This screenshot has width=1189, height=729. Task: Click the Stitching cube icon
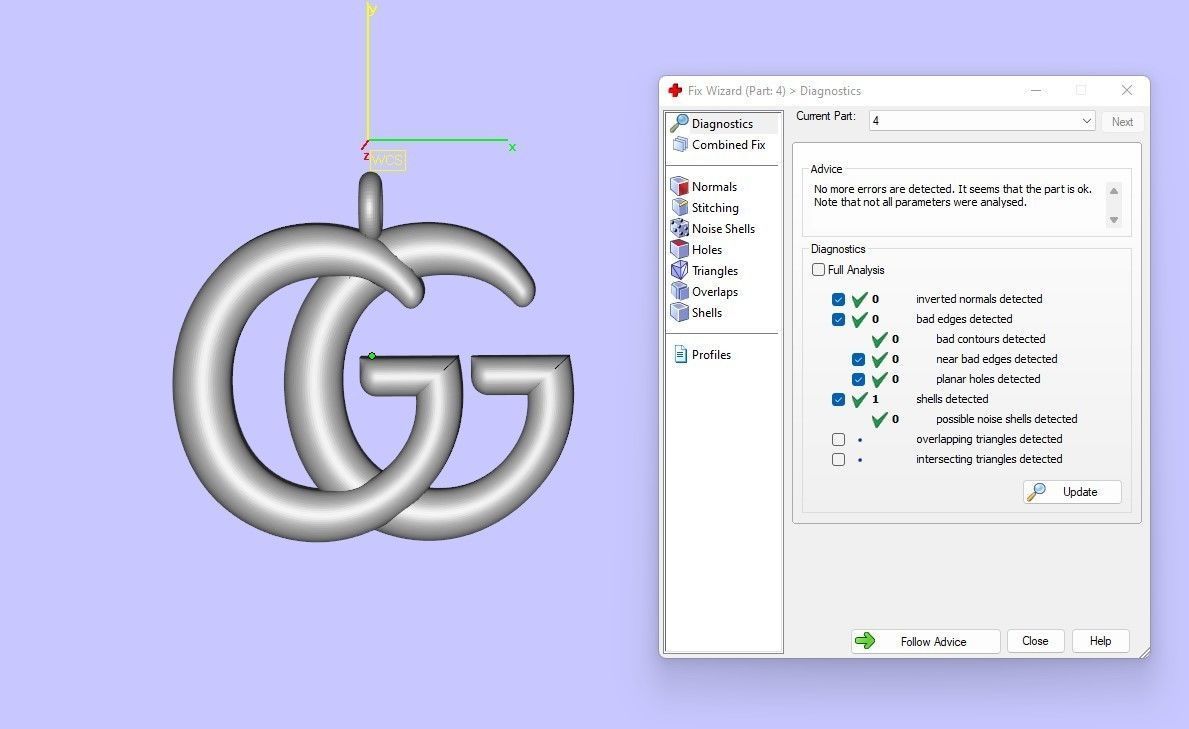(679, 207)
